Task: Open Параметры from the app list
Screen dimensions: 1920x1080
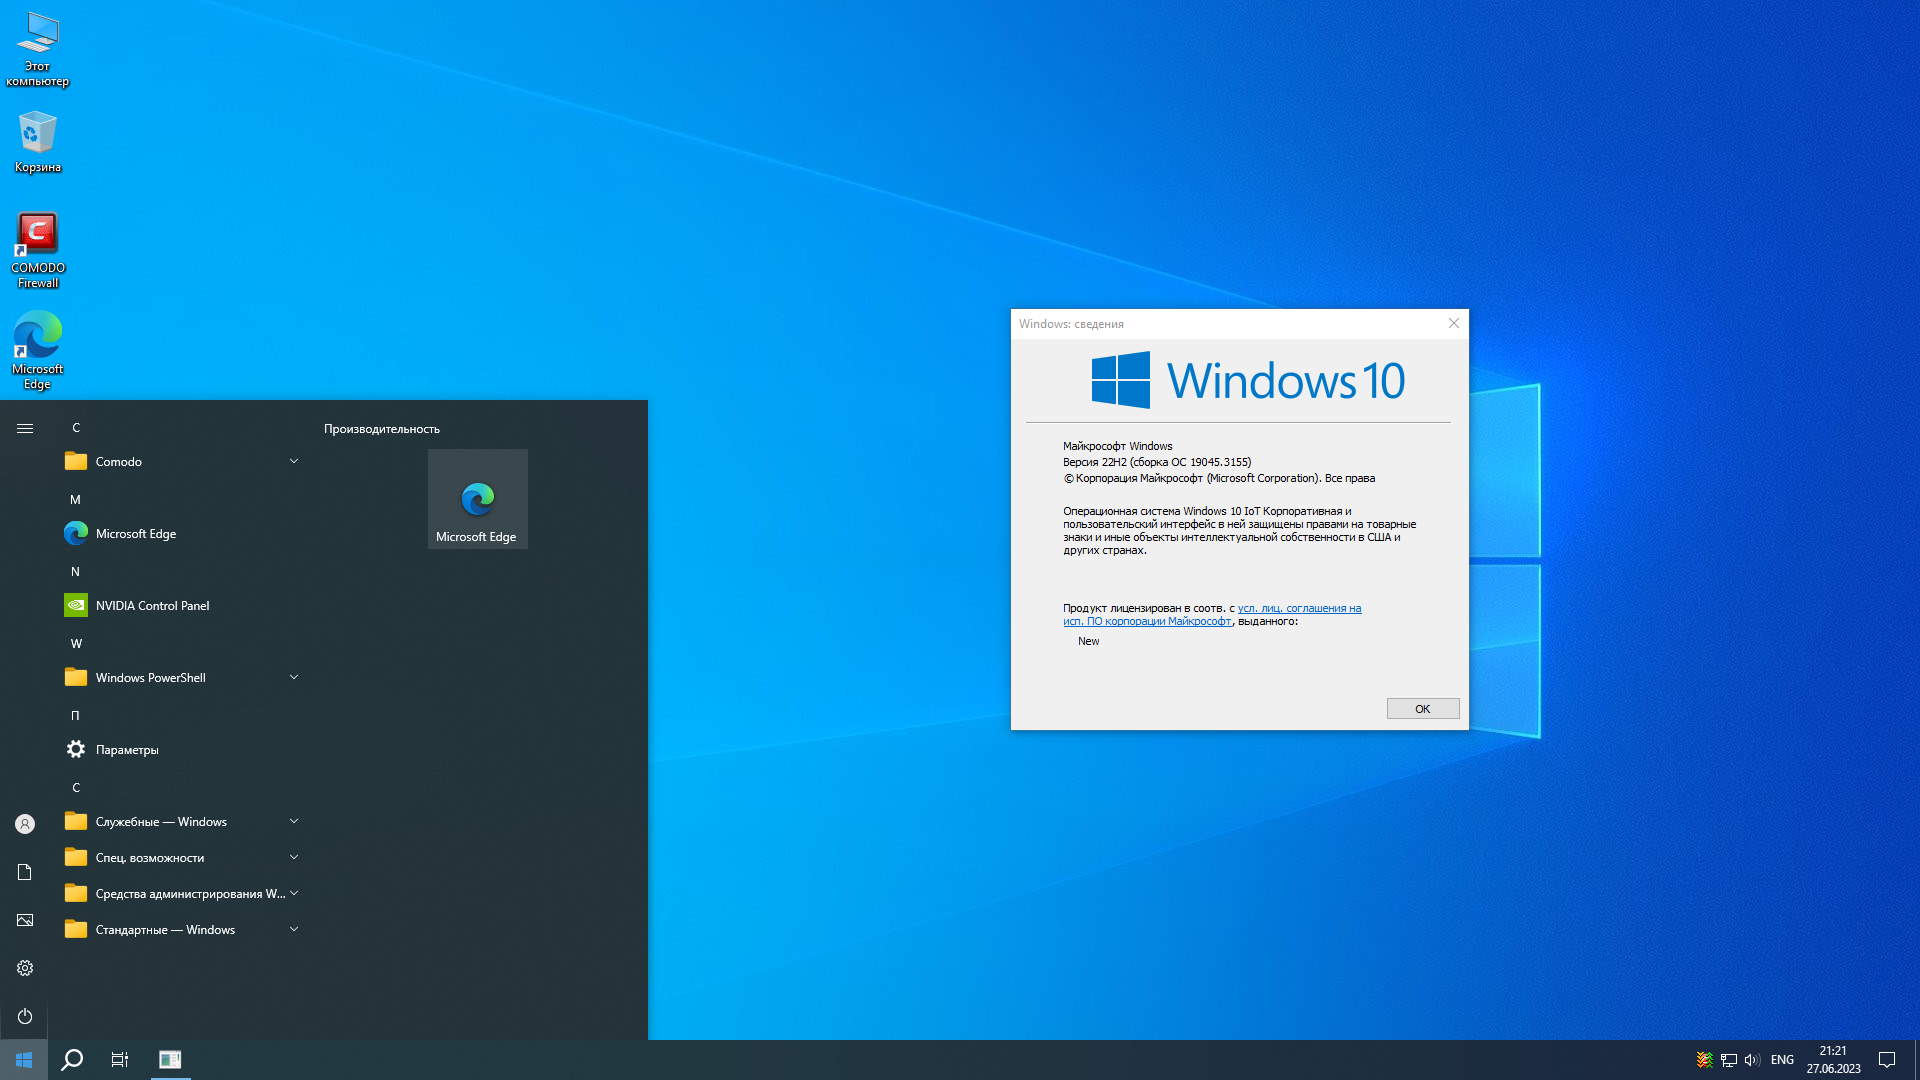Action: click(x=126, y=750)
